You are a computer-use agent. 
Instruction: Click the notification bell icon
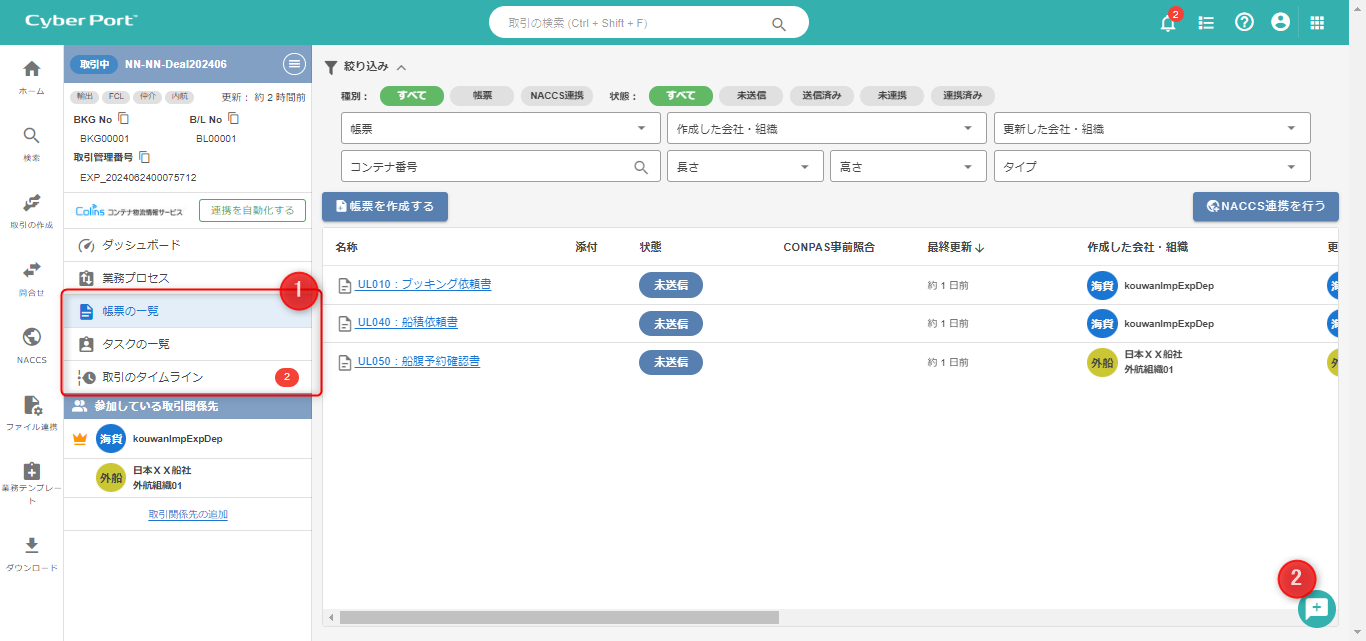(1167, 23)
